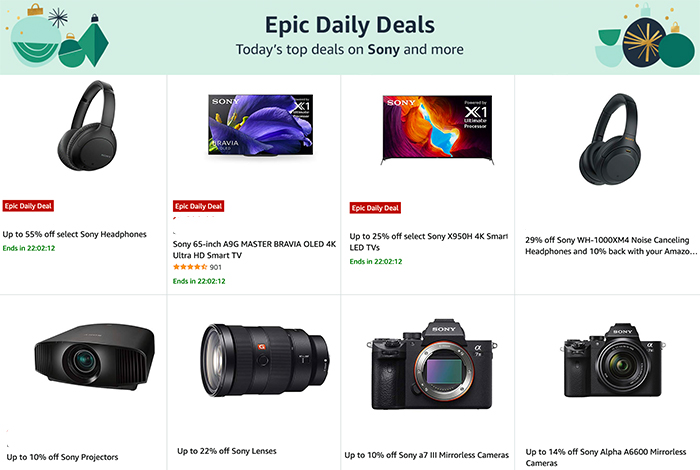Click 'Up to 10% off Sony a7 III' link
This screenshot has width=700, height=470.
(x=426, y=455)
